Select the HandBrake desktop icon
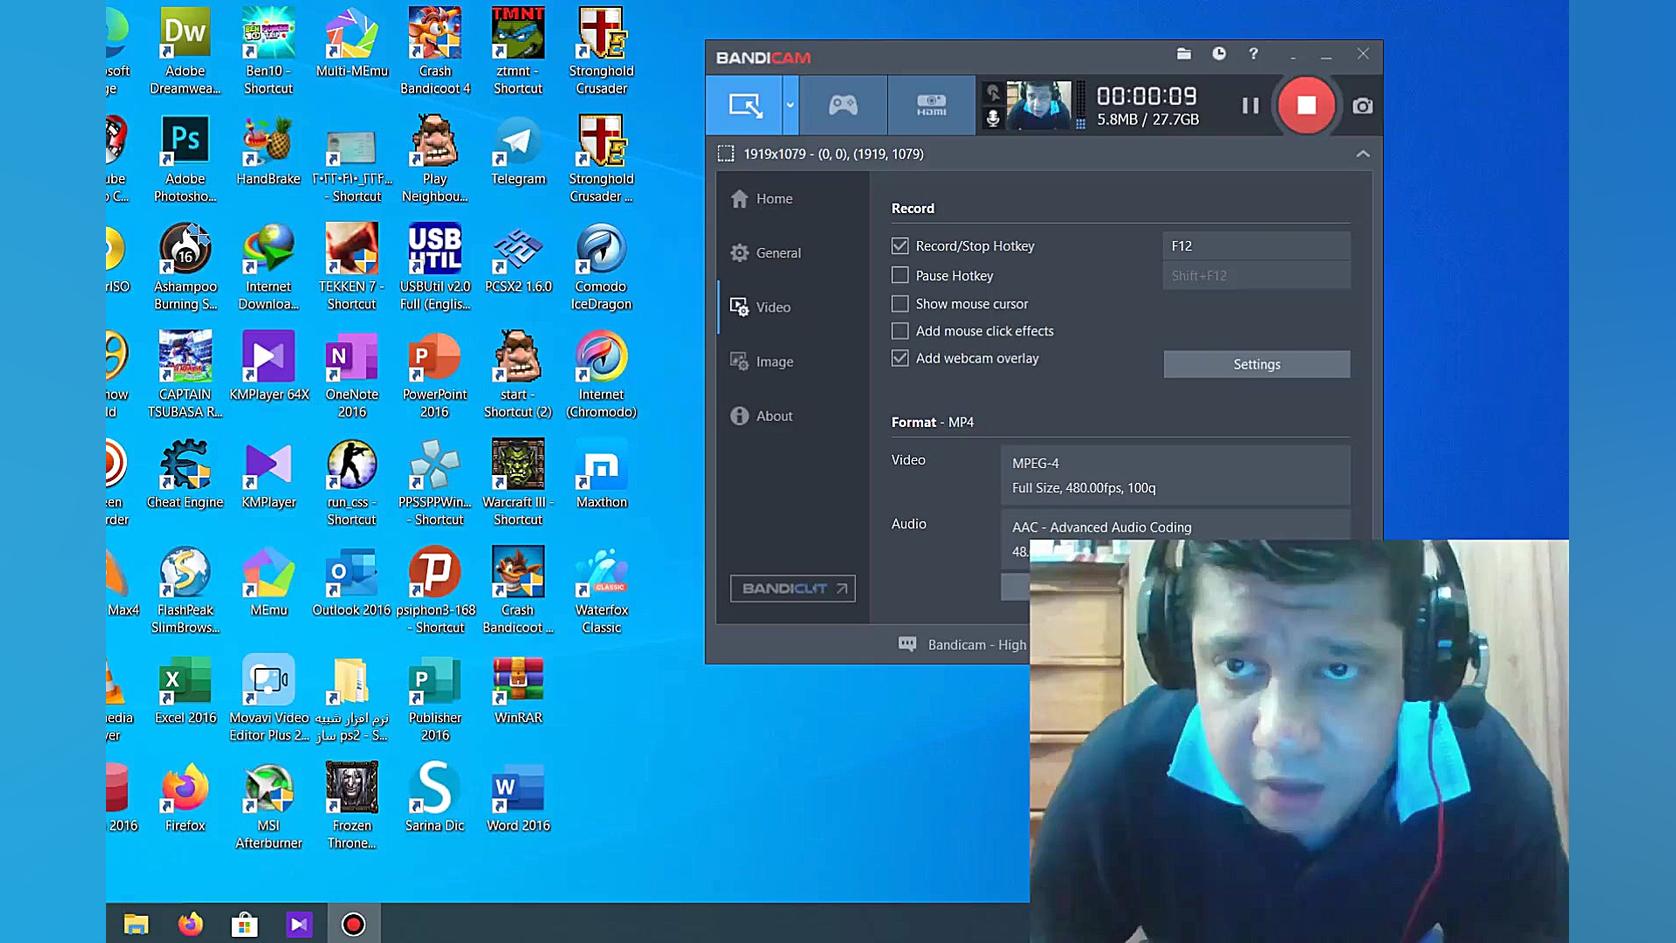 (268, 151)
